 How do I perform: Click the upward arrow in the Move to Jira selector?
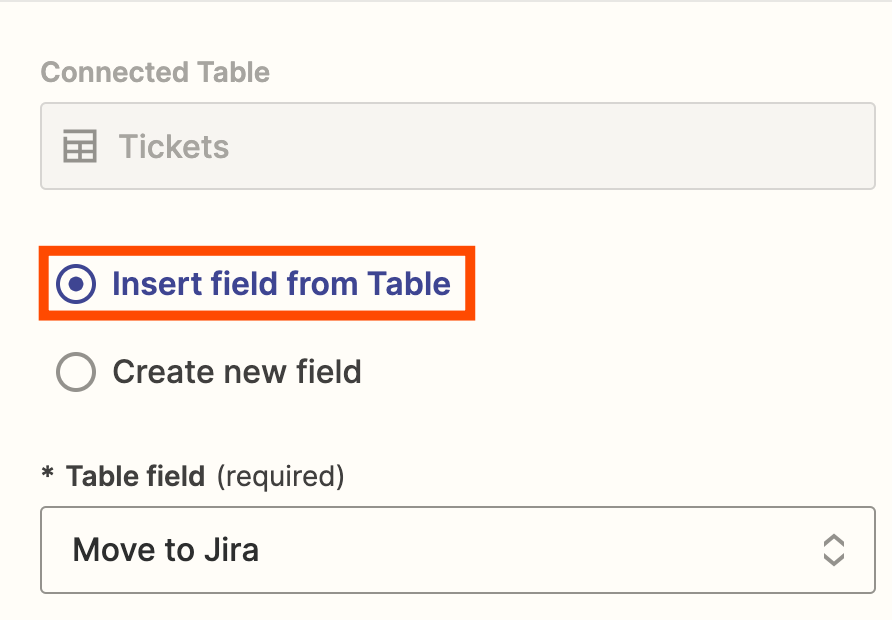click(x=833, y=541)
